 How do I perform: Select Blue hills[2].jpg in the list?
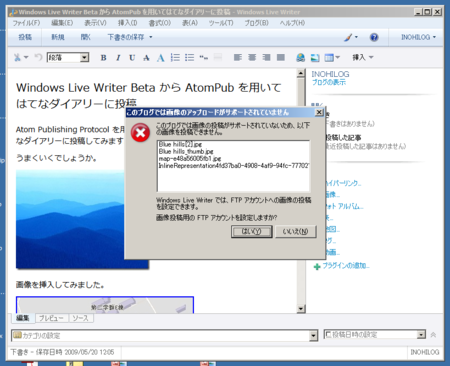pos(180,144)
